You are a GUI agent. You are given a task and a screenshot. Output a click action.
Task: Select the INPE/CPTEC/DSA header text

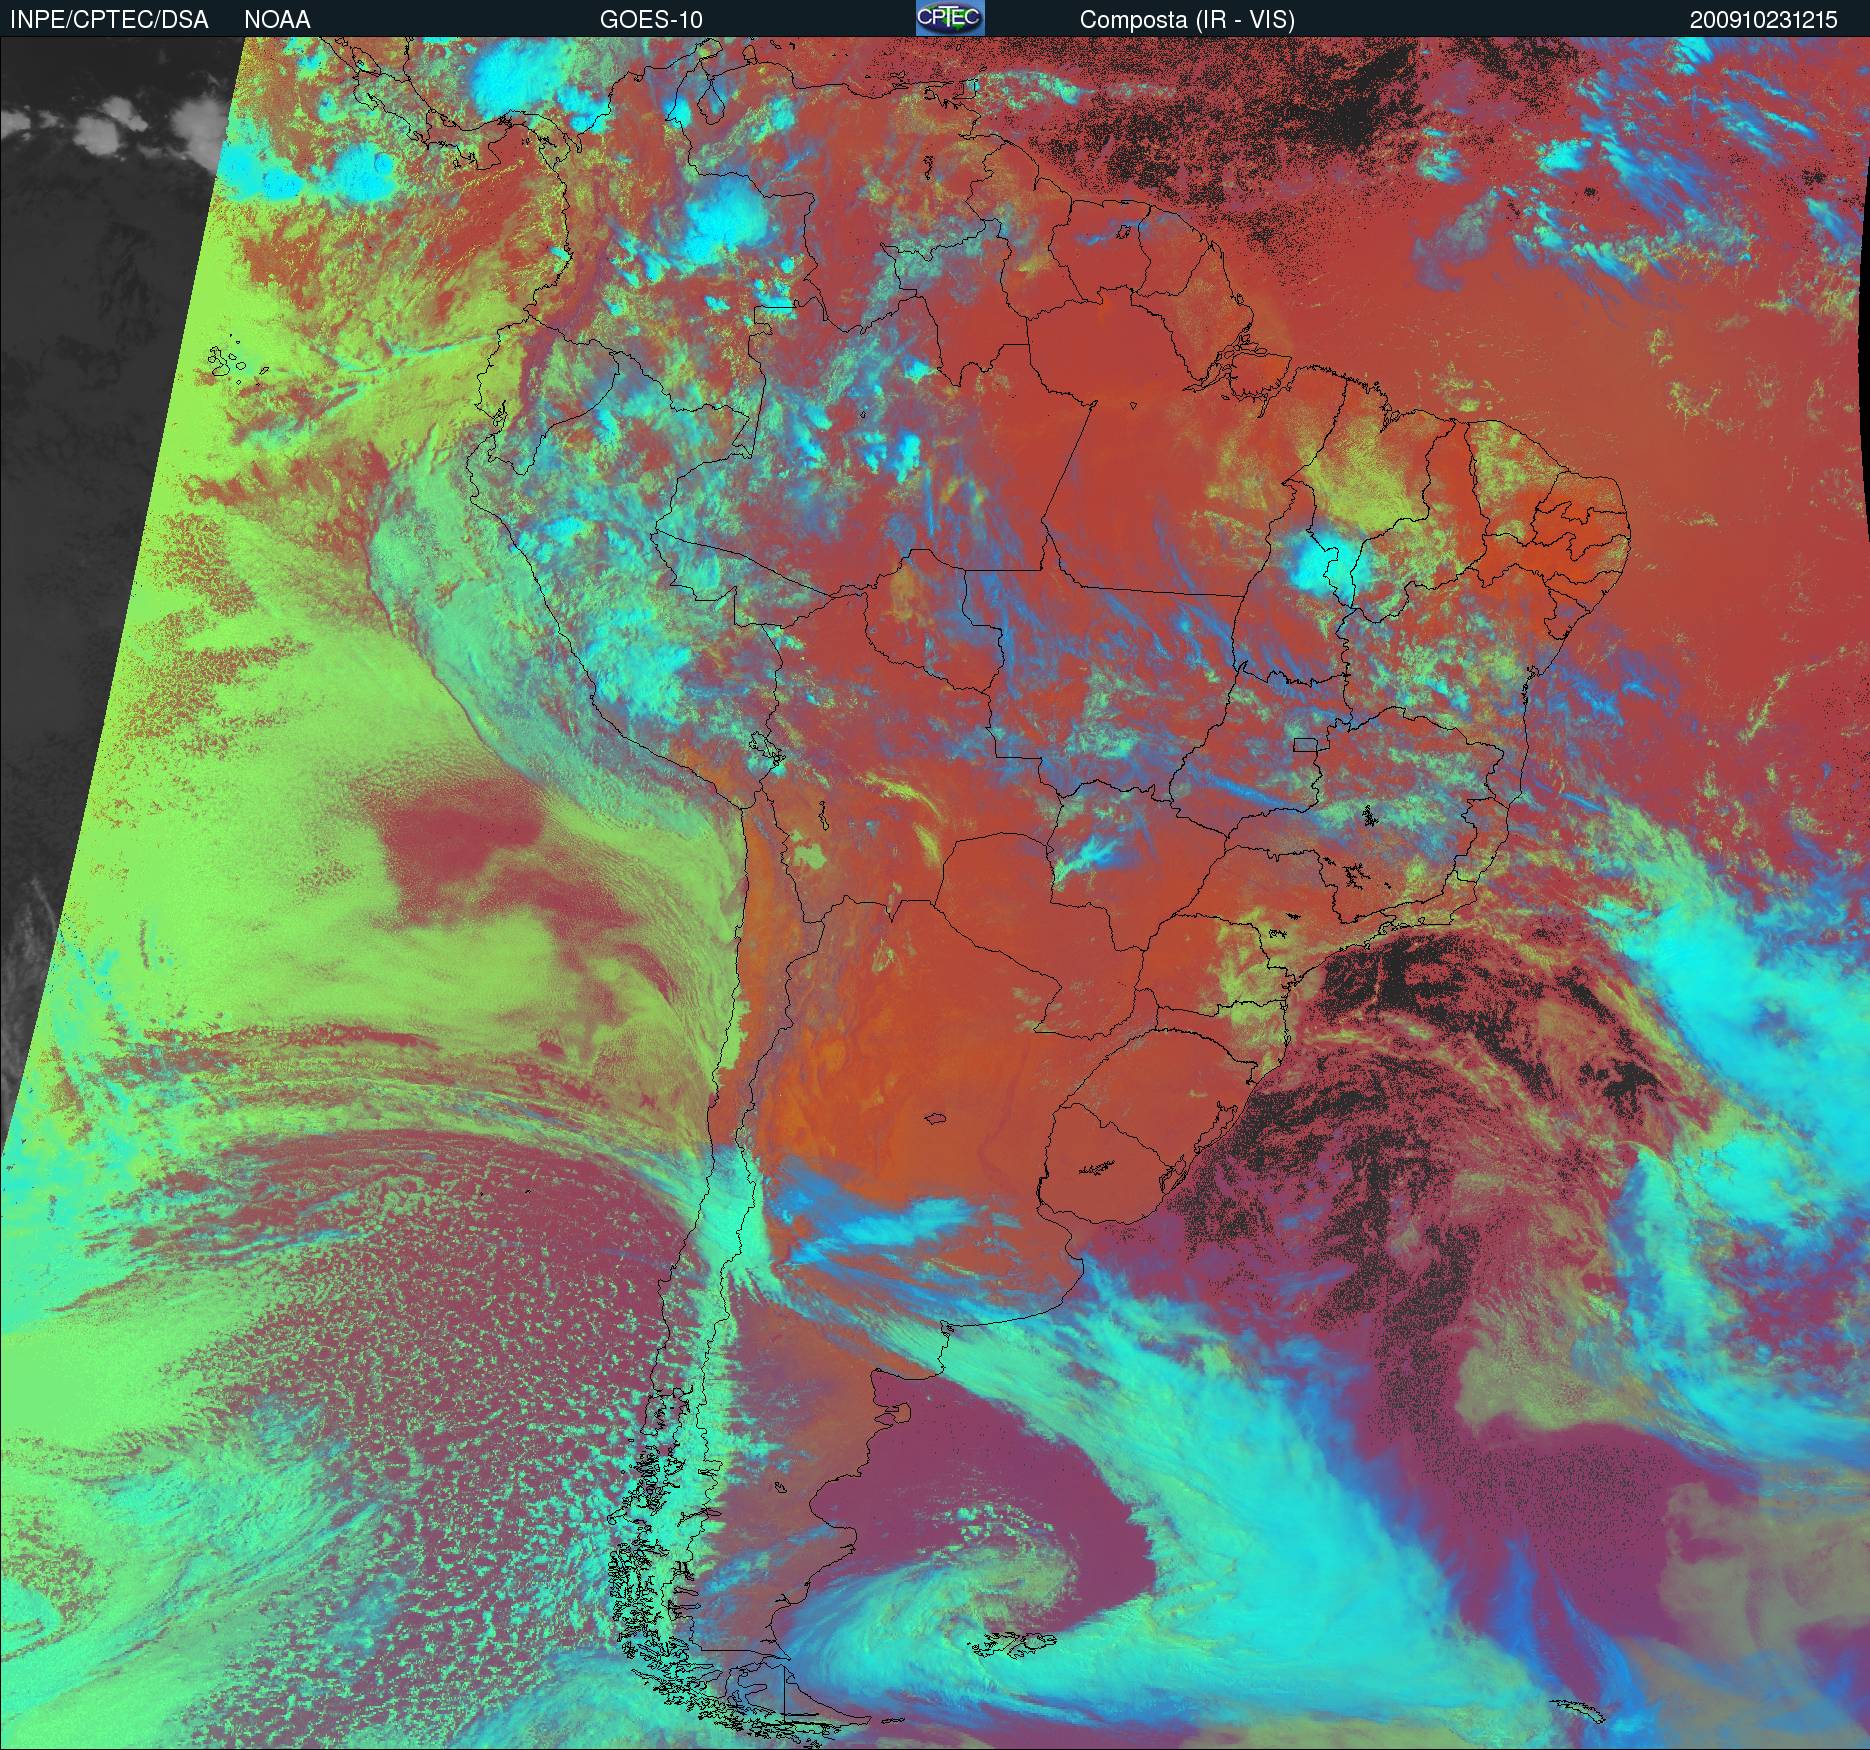pyautogui.click(x=109, y=20)
